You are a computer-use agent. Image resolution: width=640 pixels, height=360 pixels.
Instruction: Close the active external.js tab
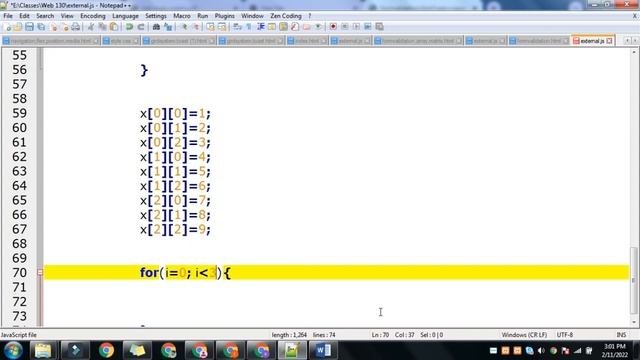609,41
